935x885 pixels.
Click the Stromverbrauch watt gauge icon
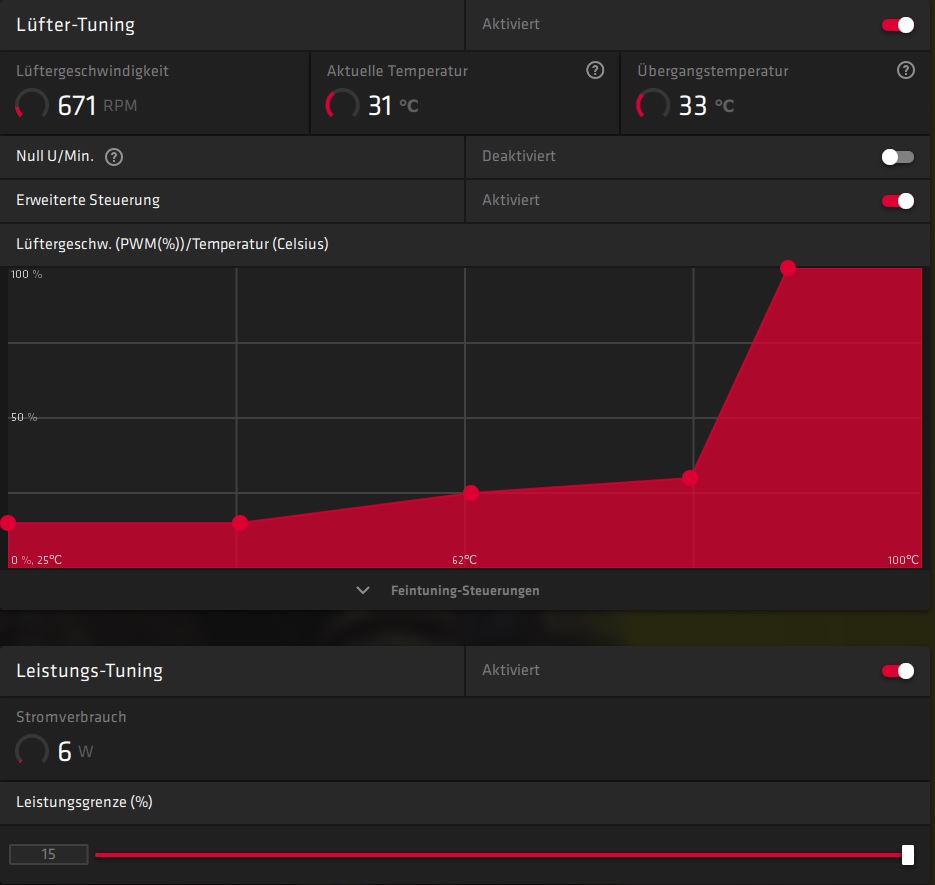[x=32, y=751]
